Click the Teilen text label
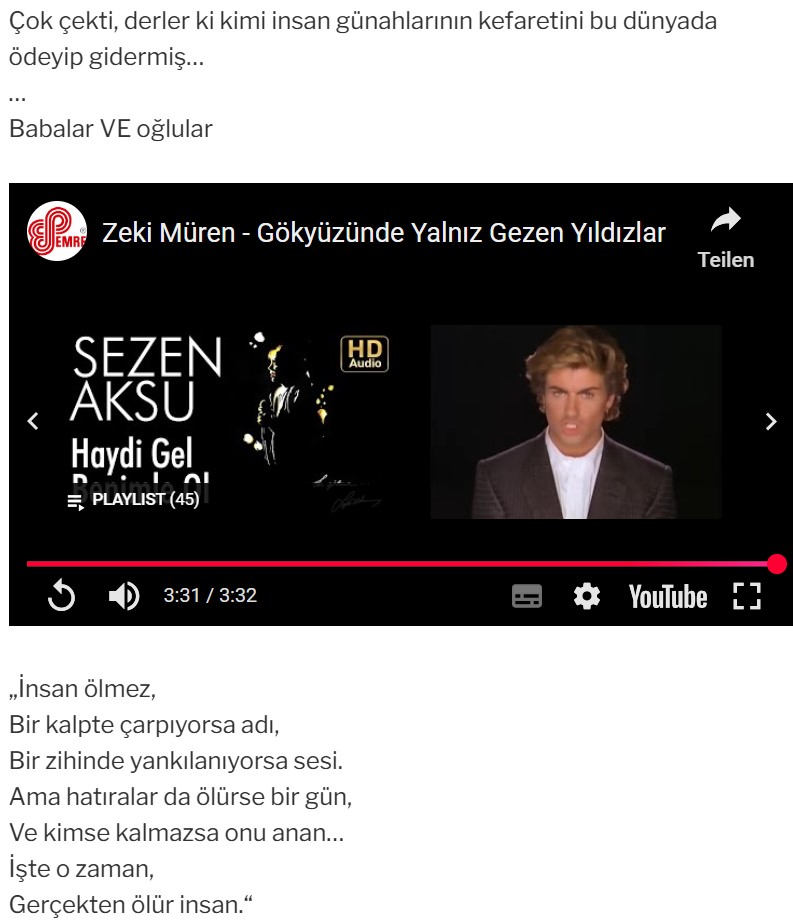This screenshot has height=922, width=793. click(726, 260)
